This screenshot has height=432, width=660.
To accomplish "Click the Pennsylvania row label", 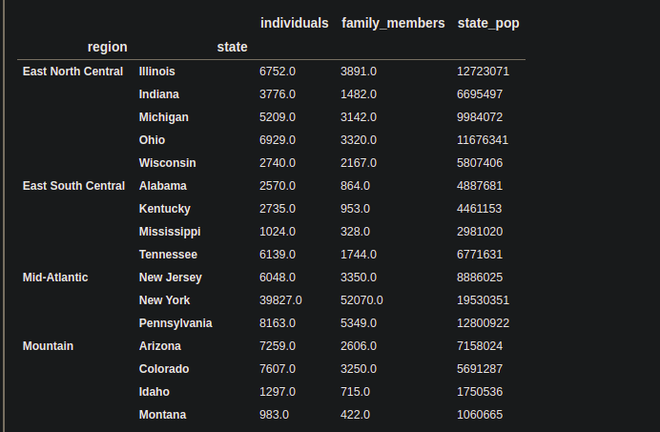I will (176, 323).
